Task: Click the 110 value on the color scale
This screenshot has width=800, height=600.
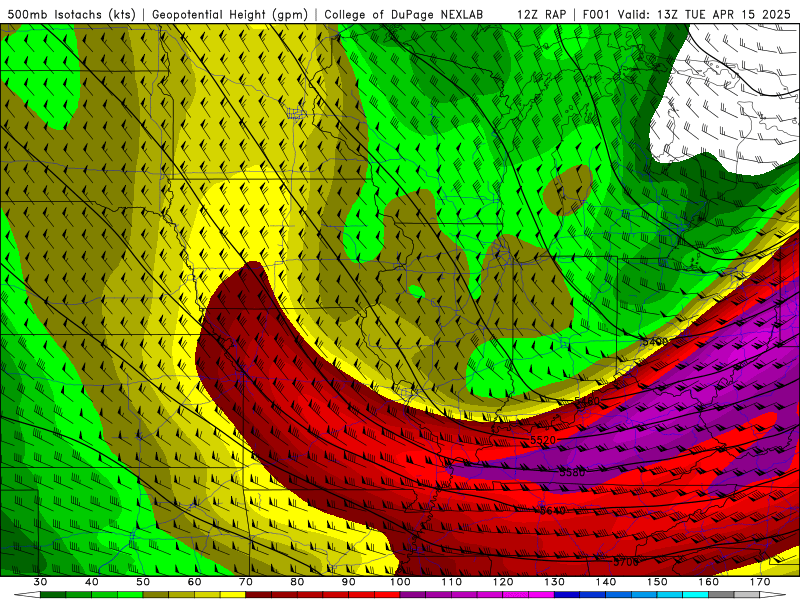Action: (x=452, y=582)
